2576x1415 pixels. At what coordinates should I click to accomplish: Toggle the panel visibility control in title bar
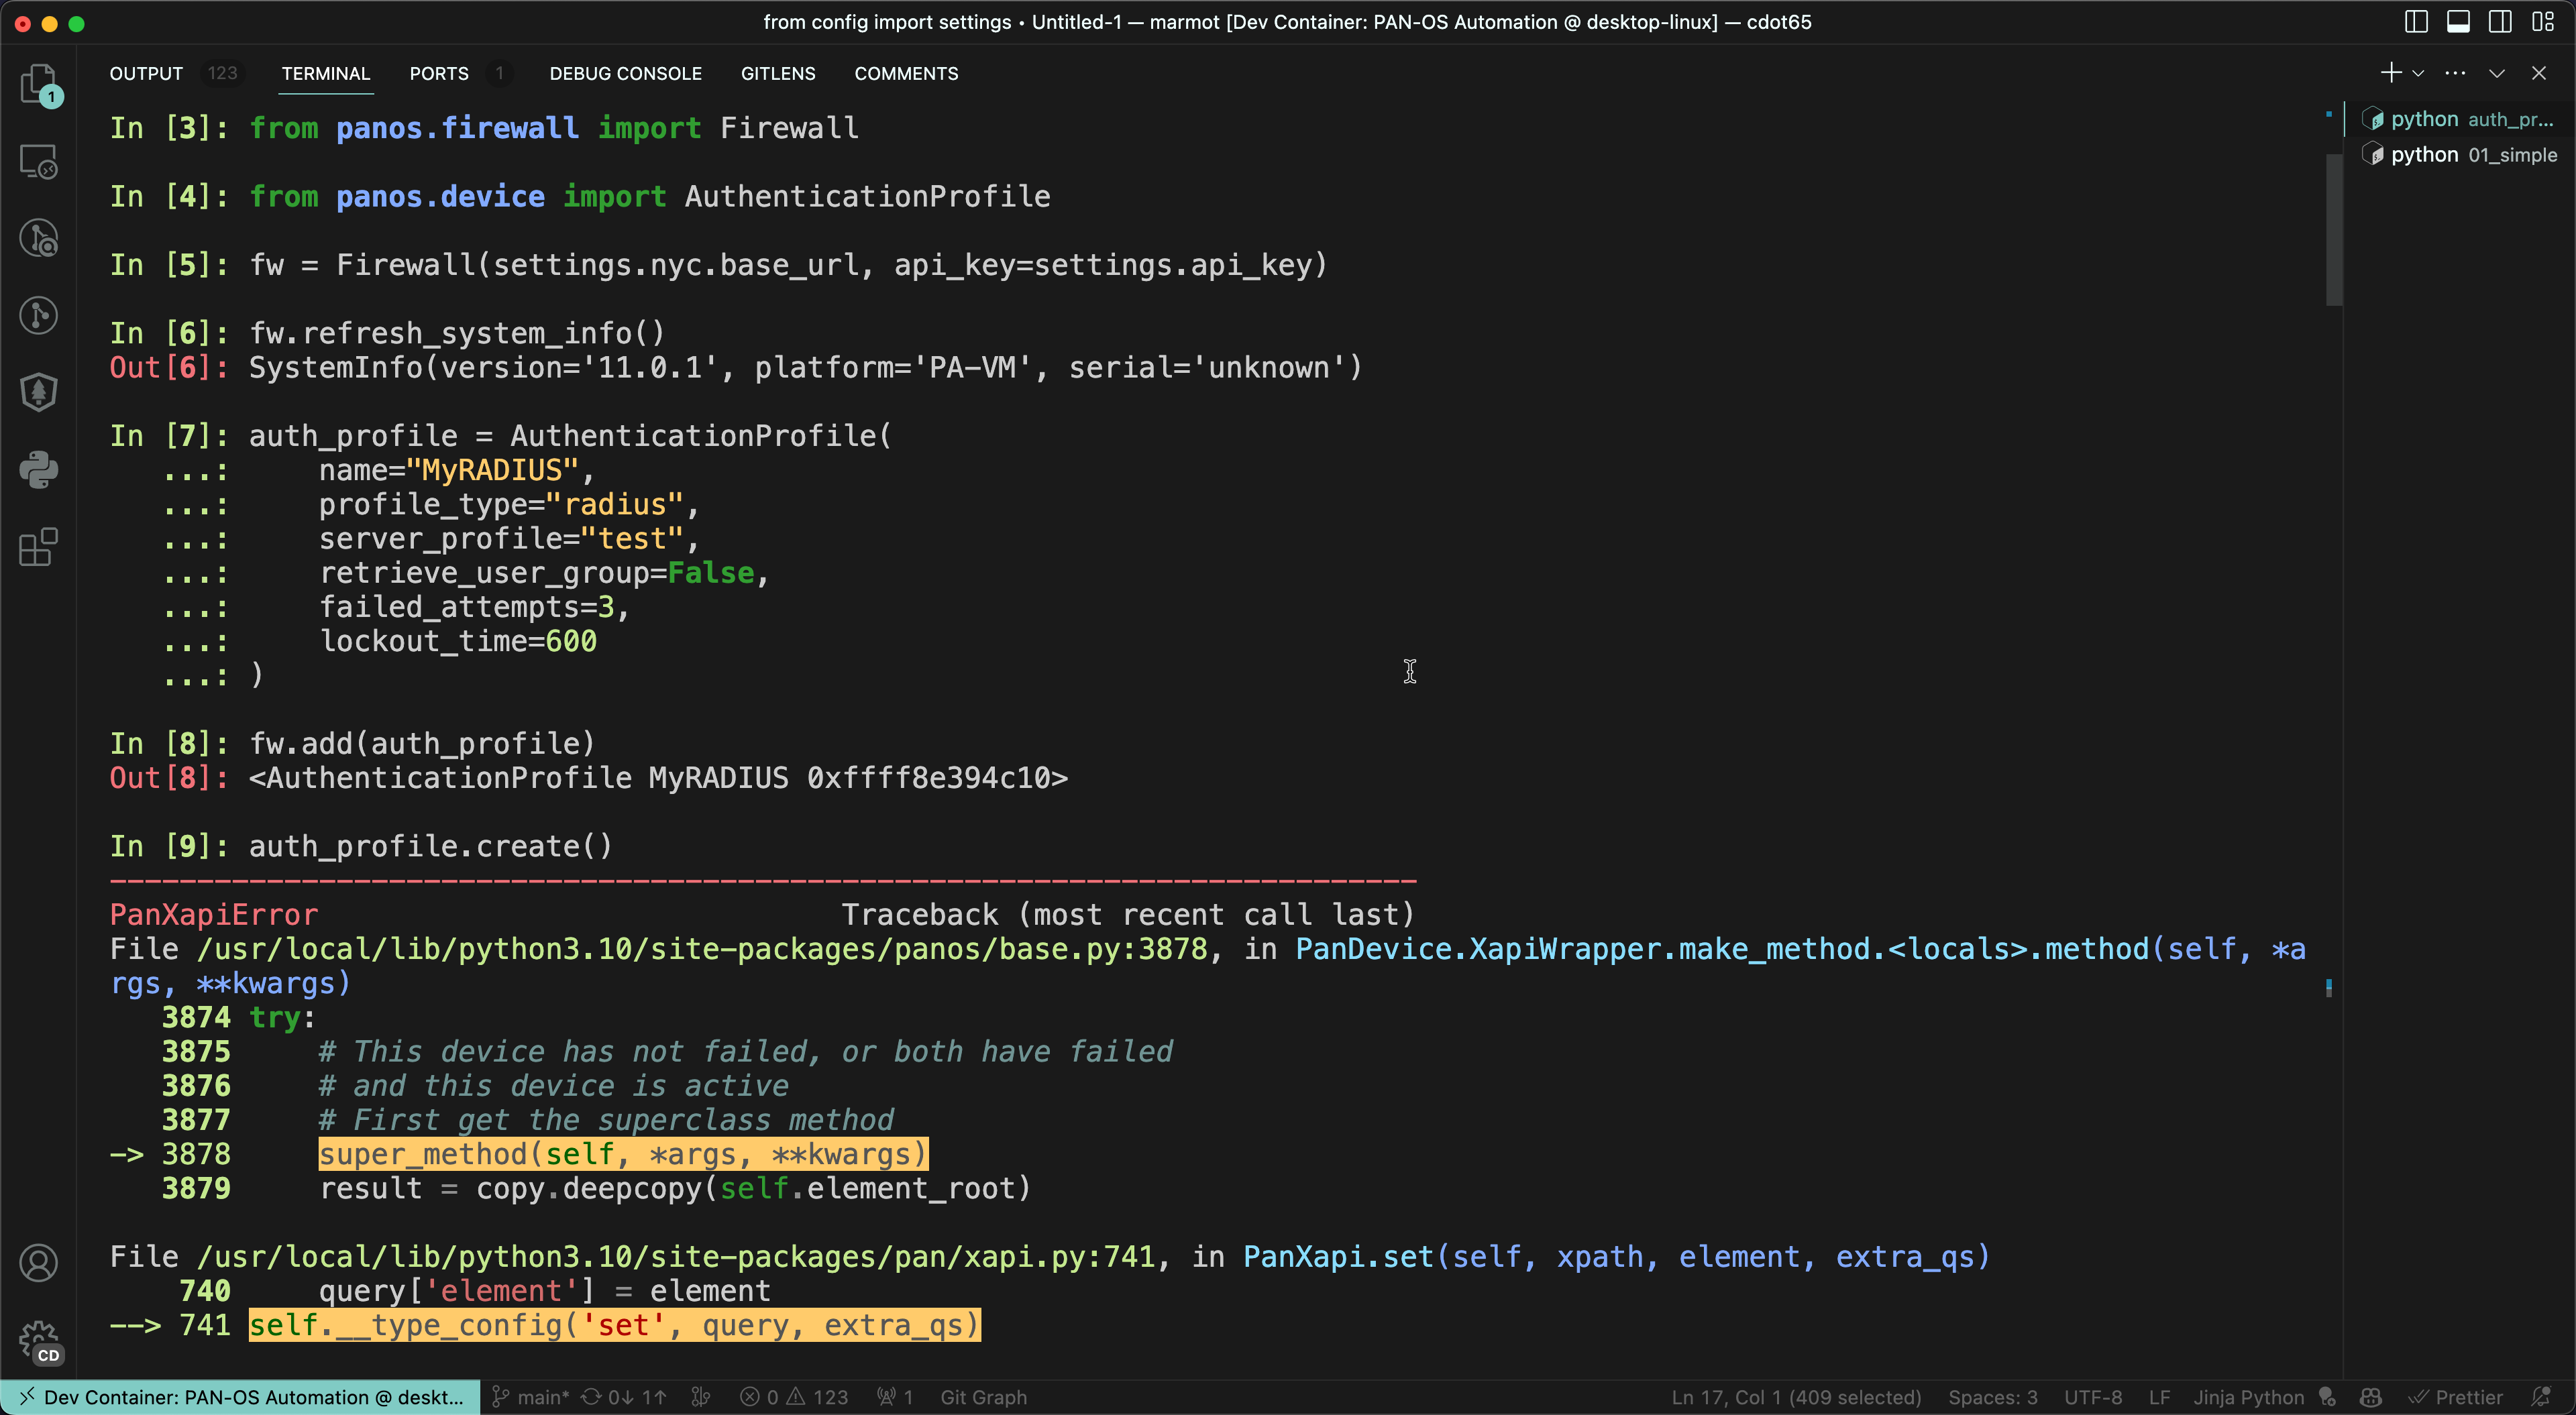tap(2459, 21)
